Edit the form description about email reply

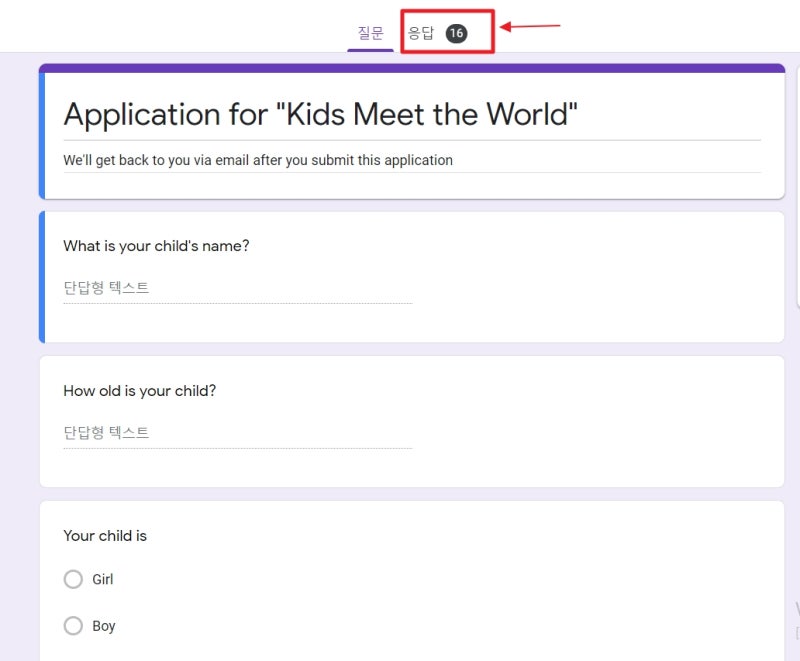[258, 160]
